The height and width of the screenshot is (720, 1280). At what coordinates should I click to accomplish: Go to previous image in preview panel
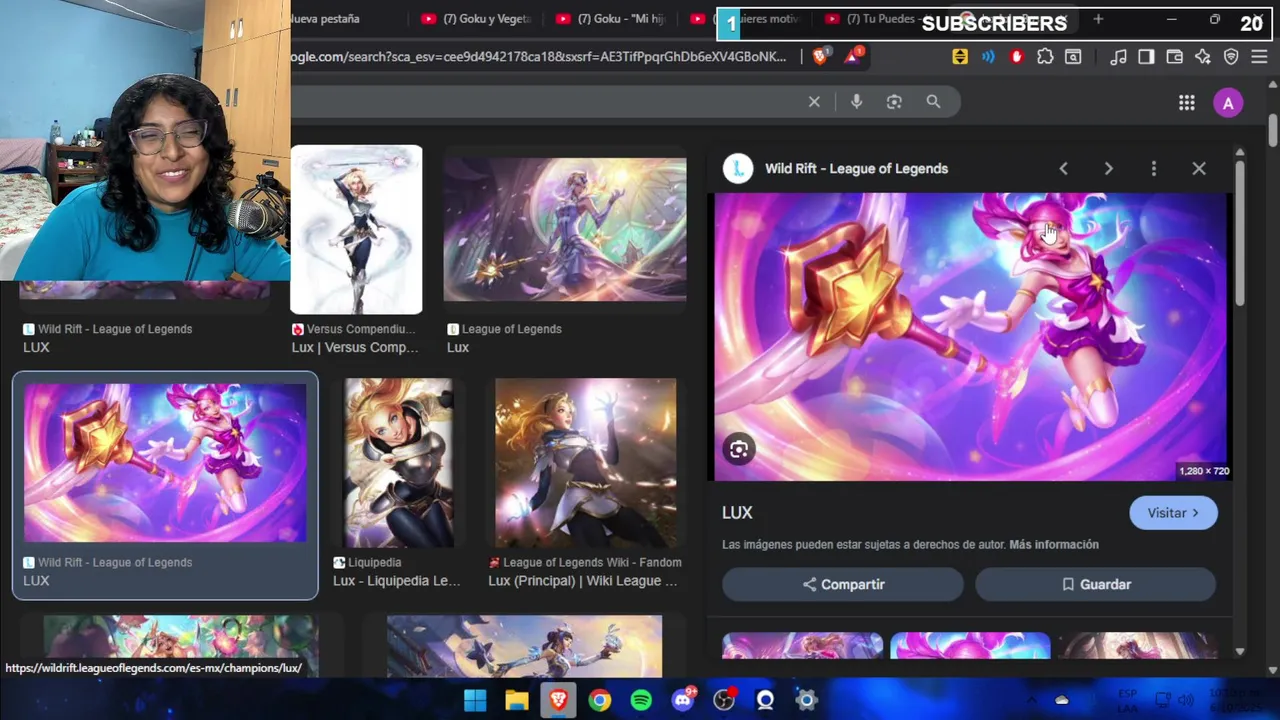coord(1063,169)
